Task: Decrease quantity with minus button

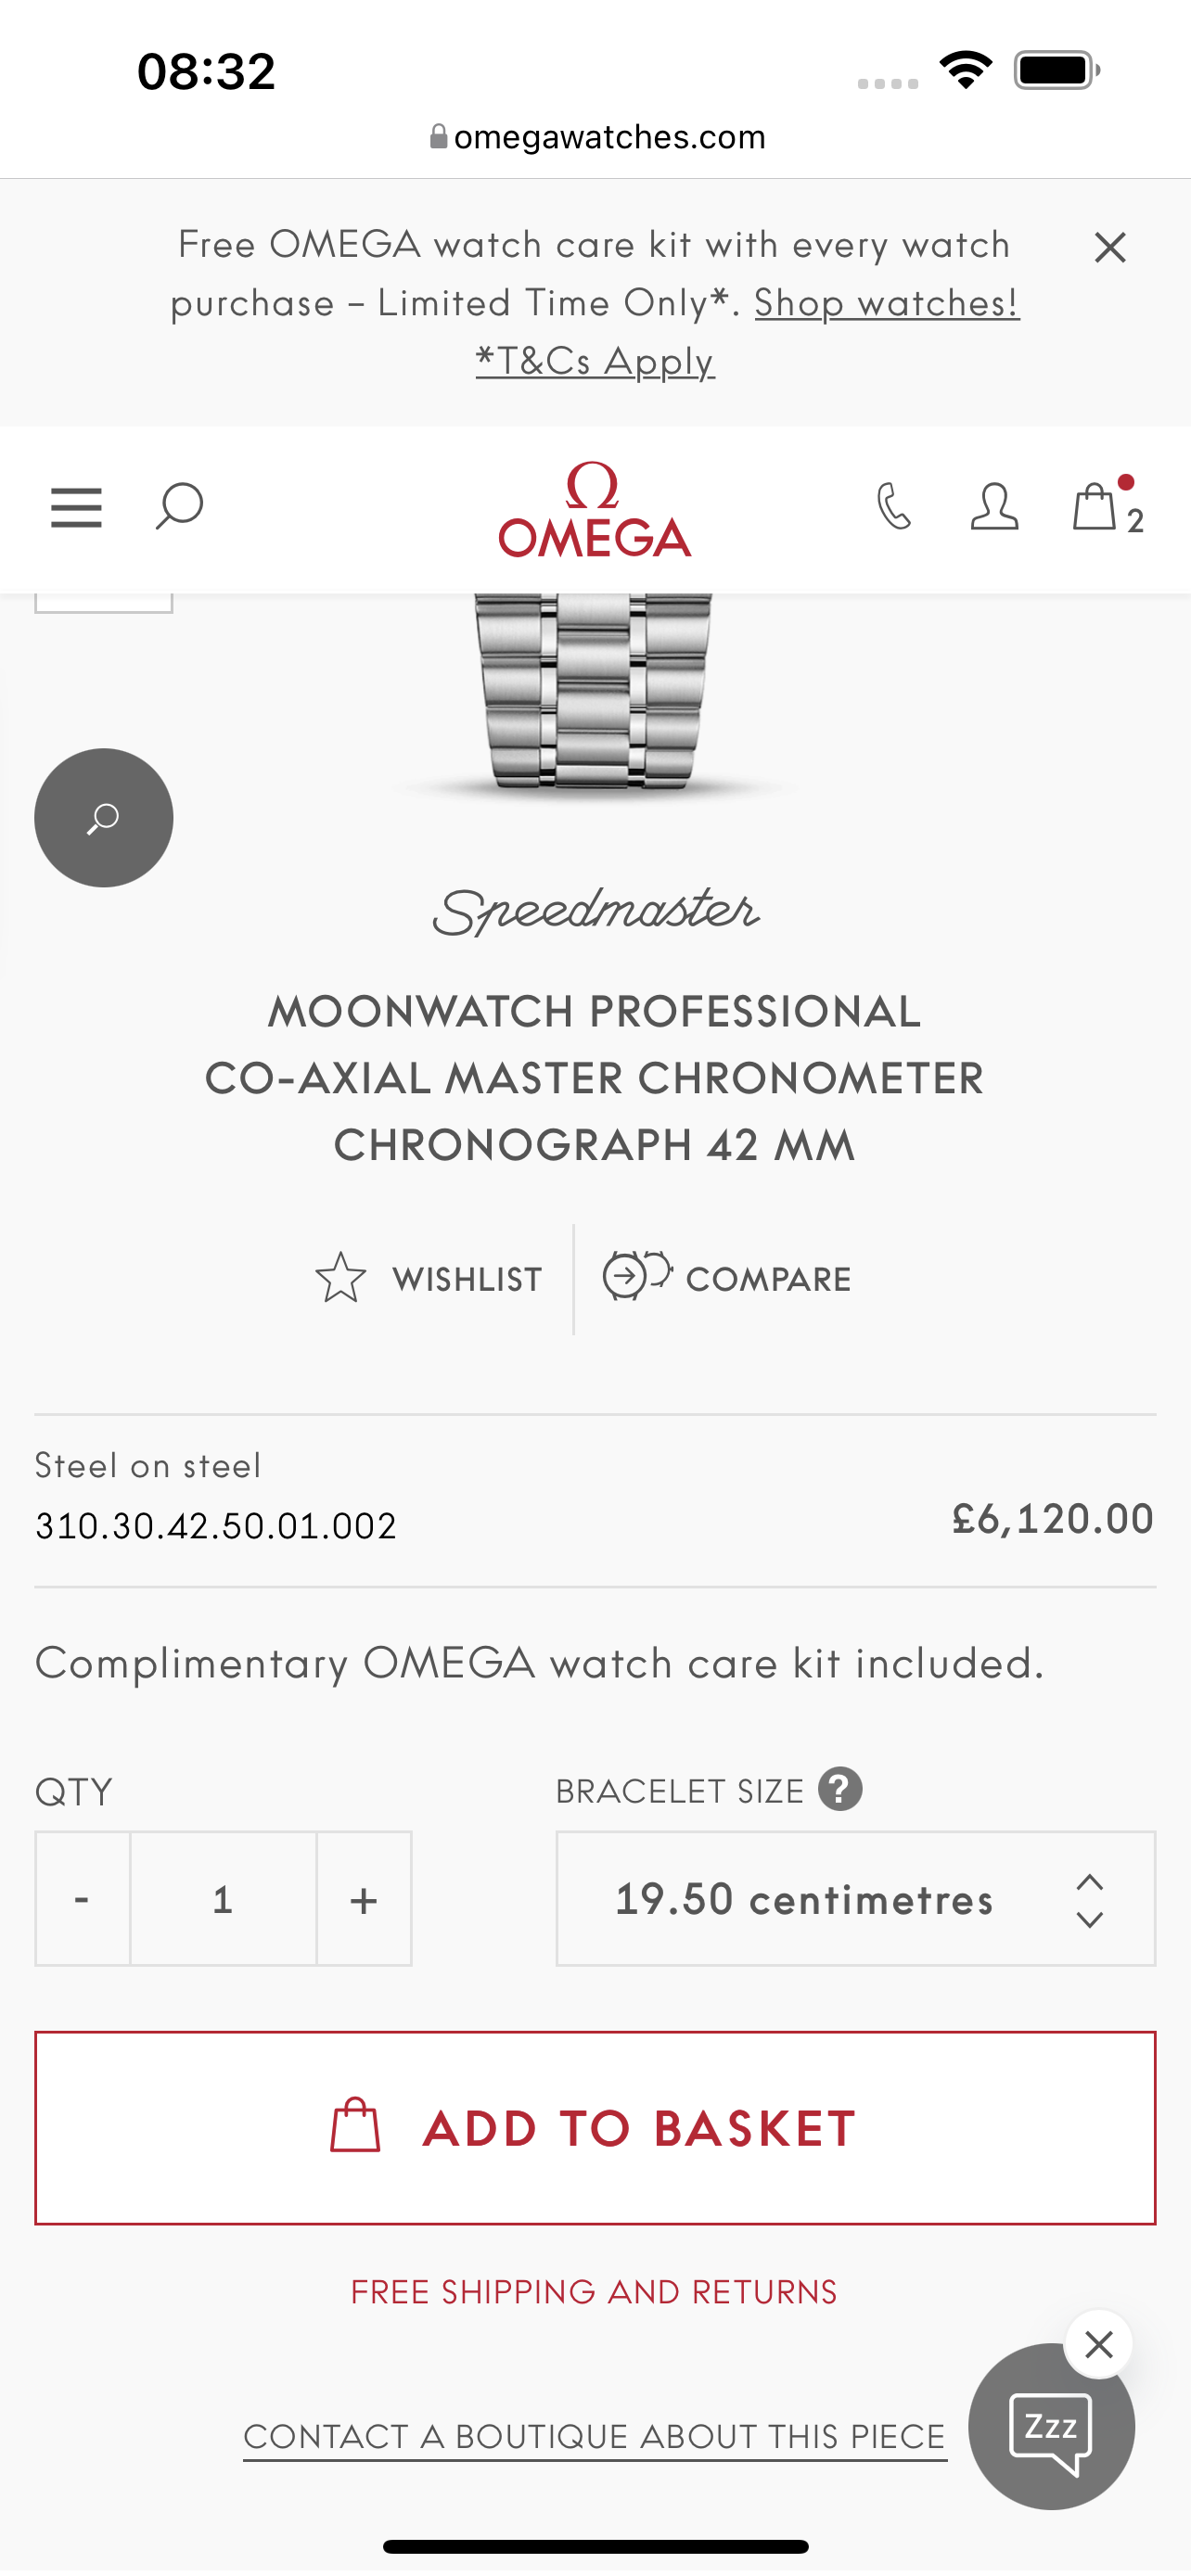Action: 82,1899
